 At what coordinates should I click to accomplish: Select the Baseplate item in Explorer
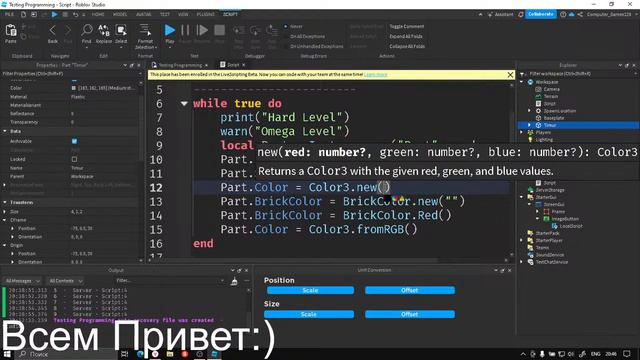(550, 118)
